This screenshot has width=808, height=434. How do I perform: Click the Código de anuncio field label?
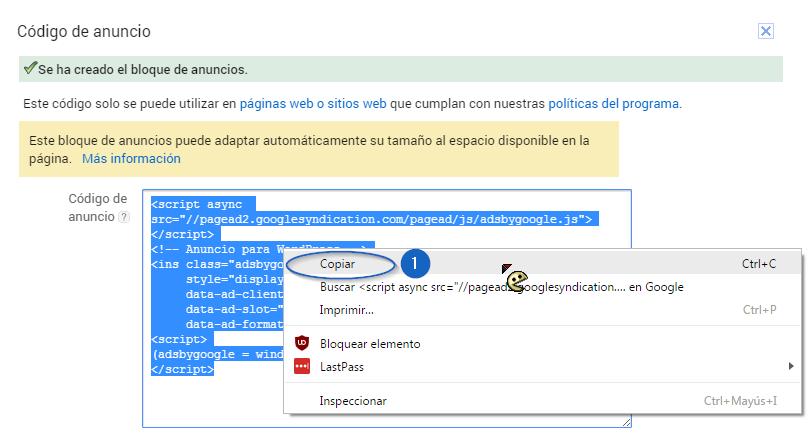click(x=97, y=208)
